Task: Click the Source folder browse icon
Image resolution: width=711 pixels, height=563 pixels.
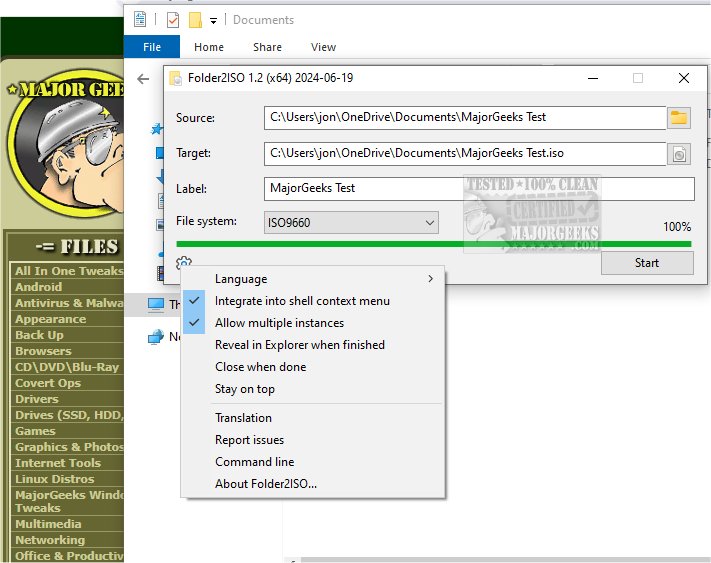Action: [x=679, y=118]
